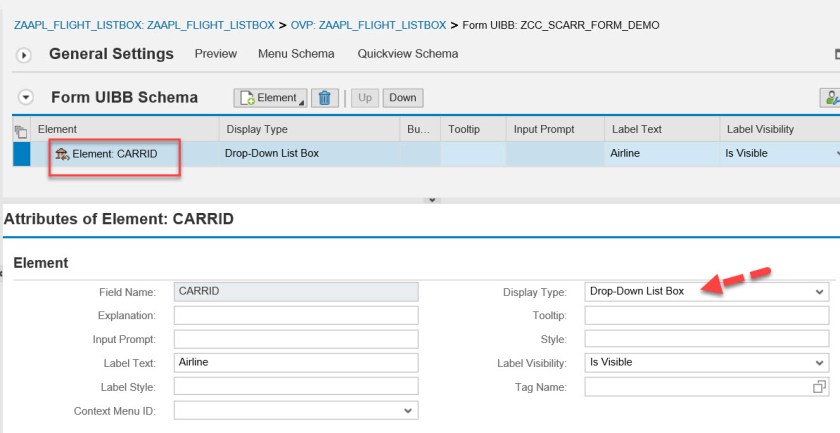Click the CARRID element icon
The width and height of the screenshot is (840, 433).
pos(62,154)
